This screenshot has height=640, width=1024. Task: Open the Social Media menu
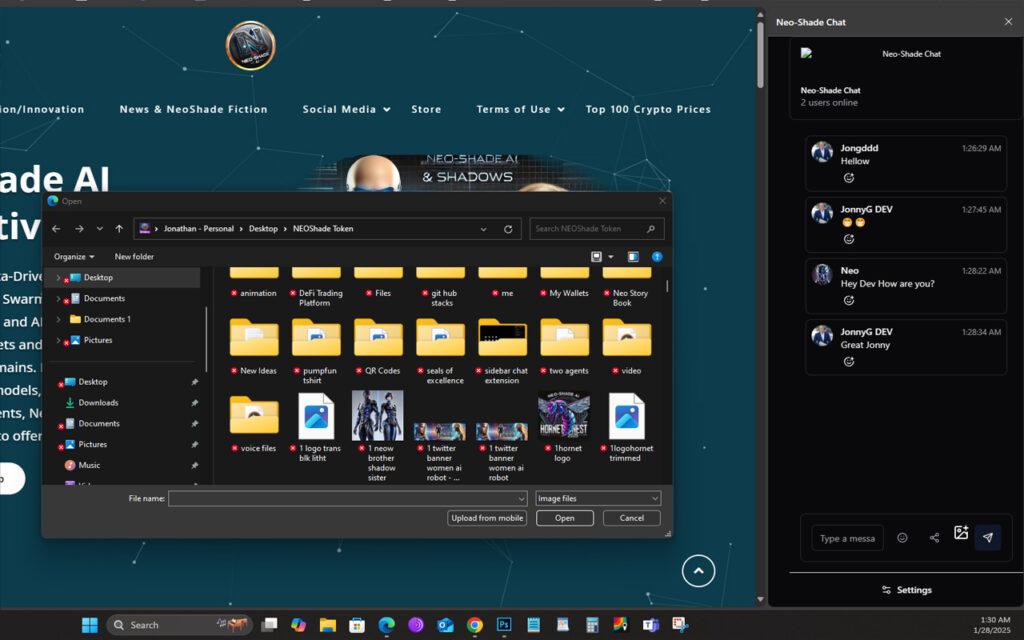[346, 109]
